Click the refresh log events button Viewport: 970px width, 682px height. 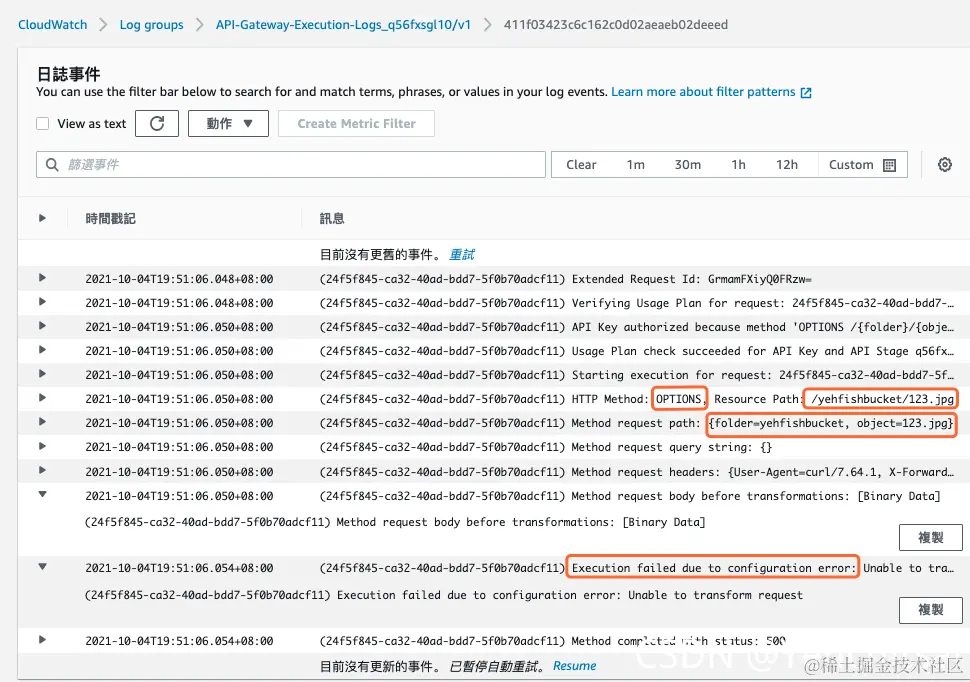[157, 124]
